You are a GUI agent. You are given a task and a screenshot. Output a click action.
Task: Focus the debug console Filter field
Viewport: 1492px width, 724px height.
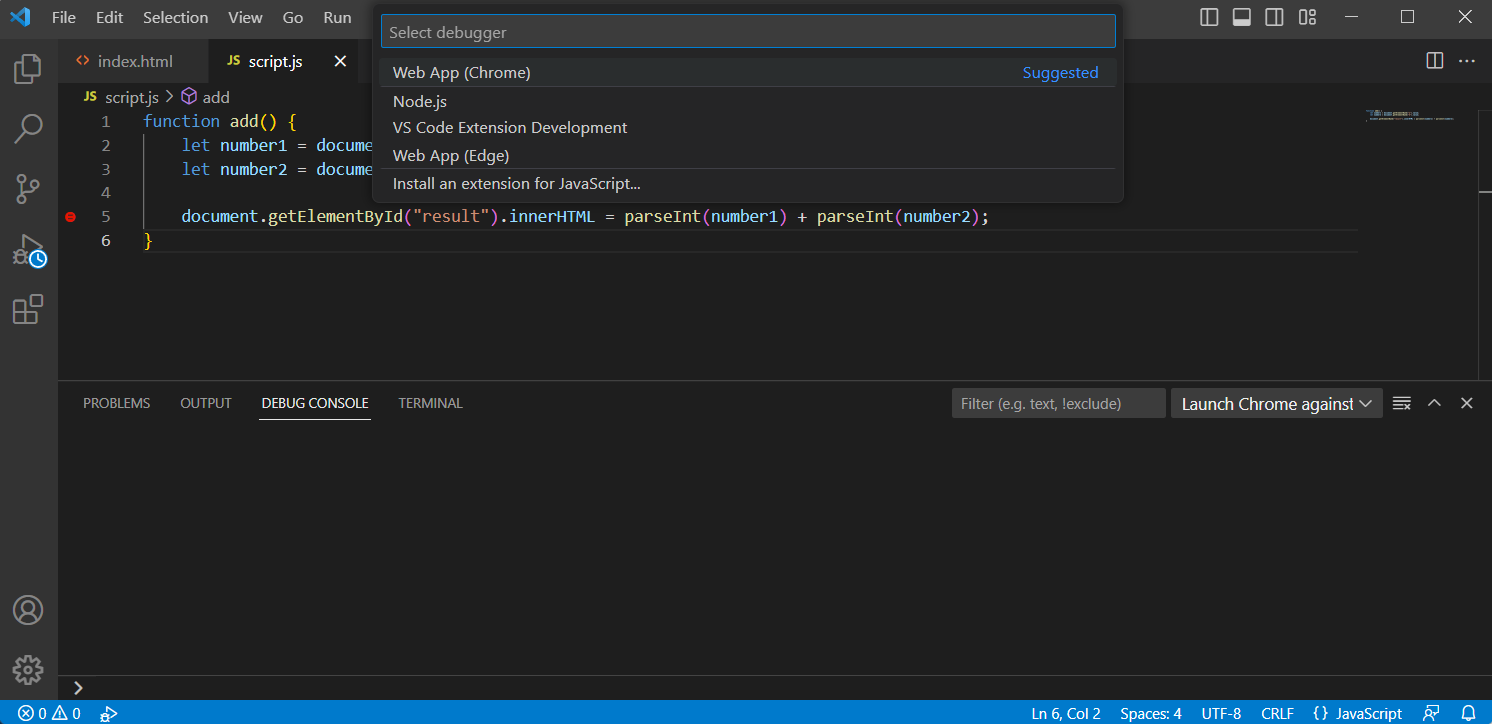(x=1058, y=403)
